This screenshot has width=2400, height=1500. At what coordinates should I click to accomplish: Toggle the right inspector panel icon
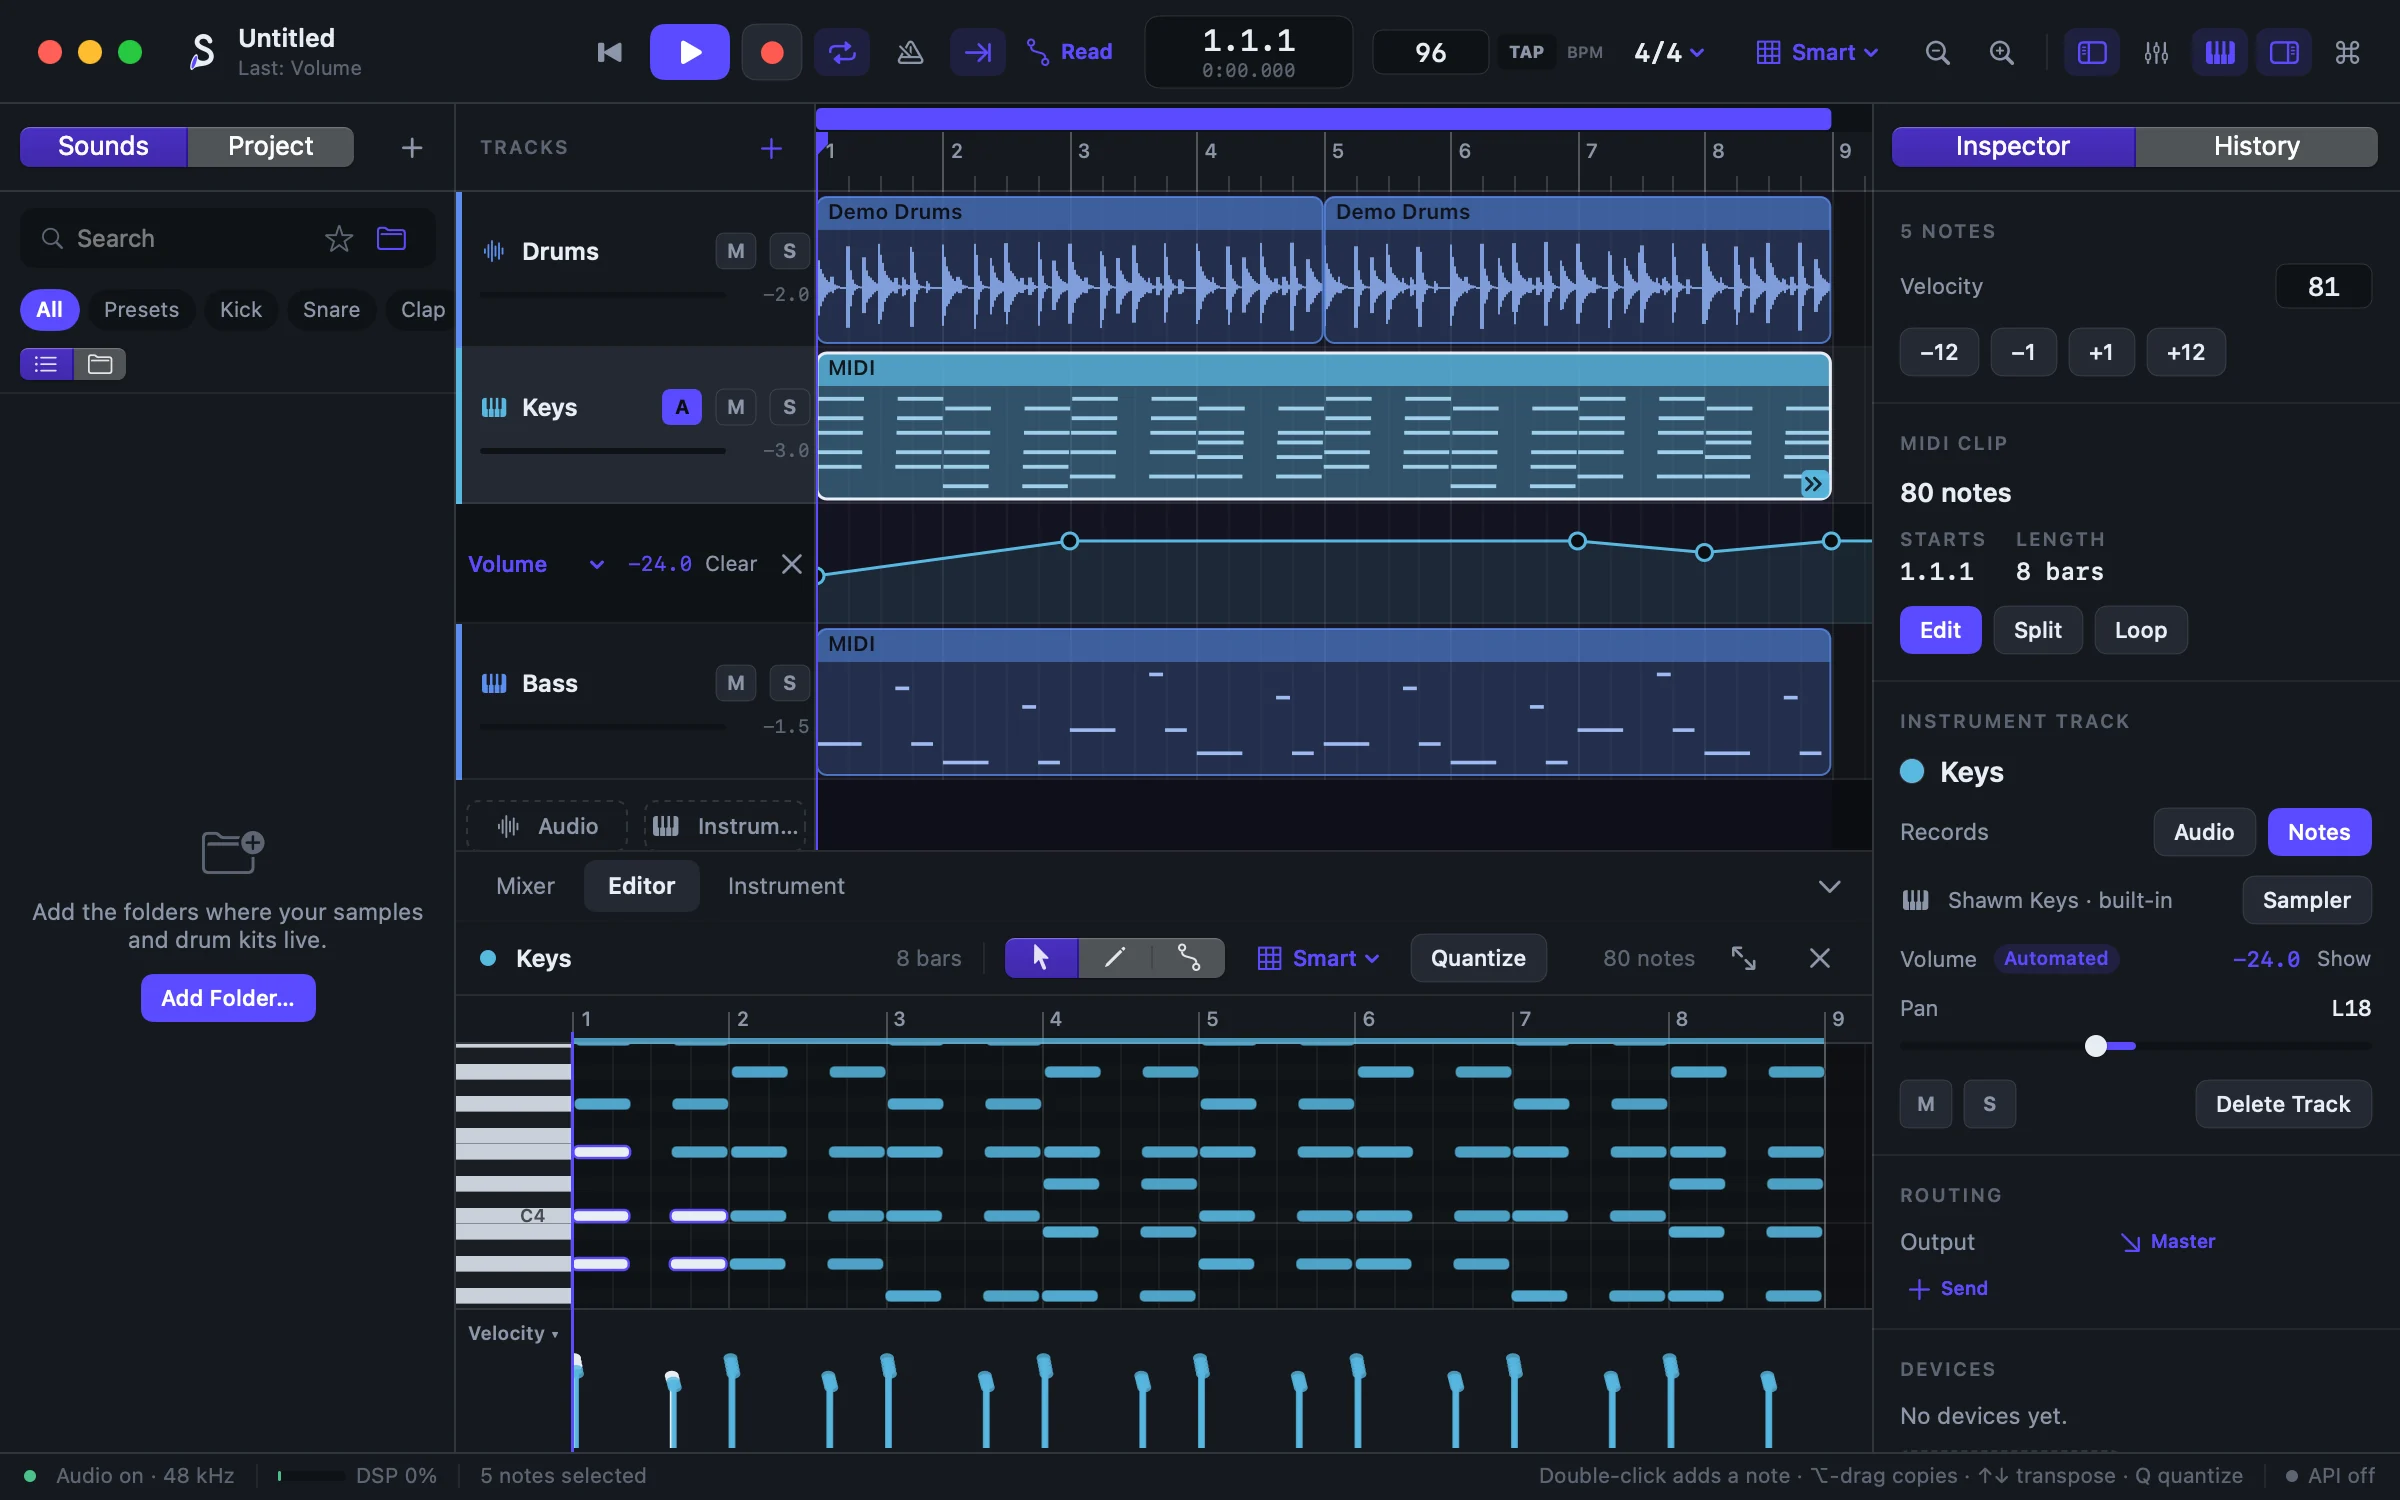2284,52
